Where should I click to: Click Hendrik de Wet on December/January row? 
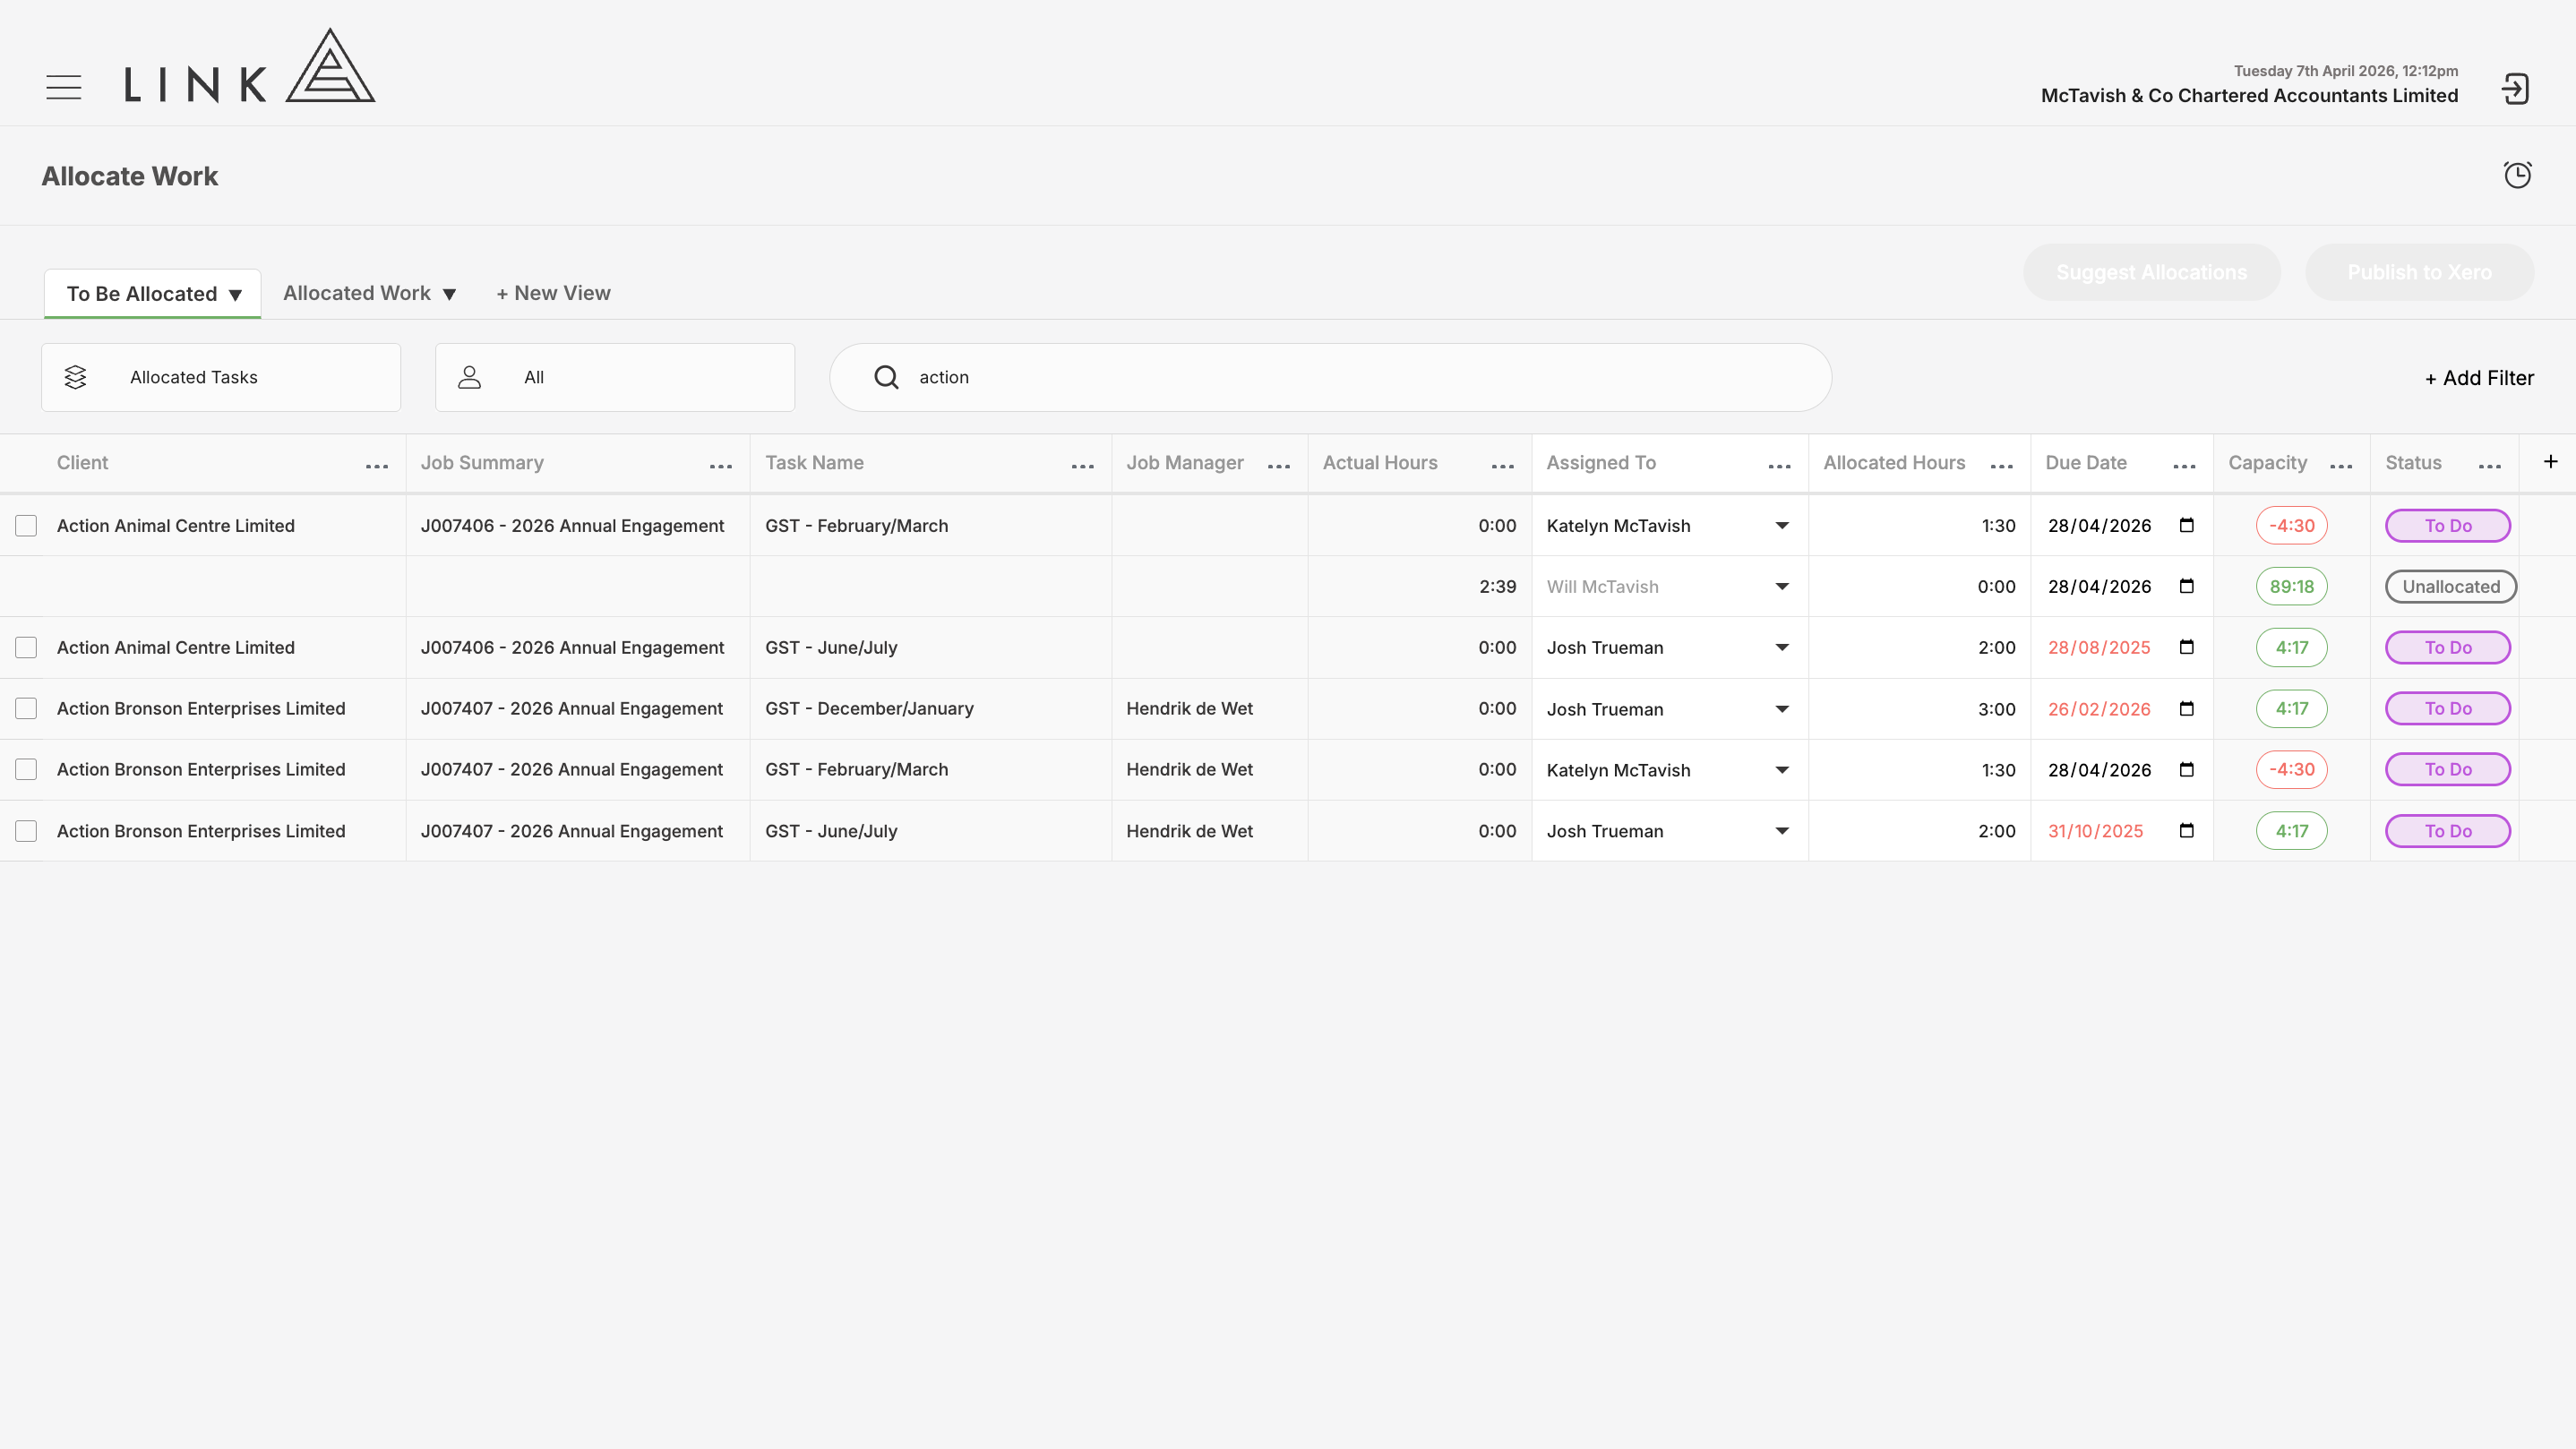coord(1189,709)
